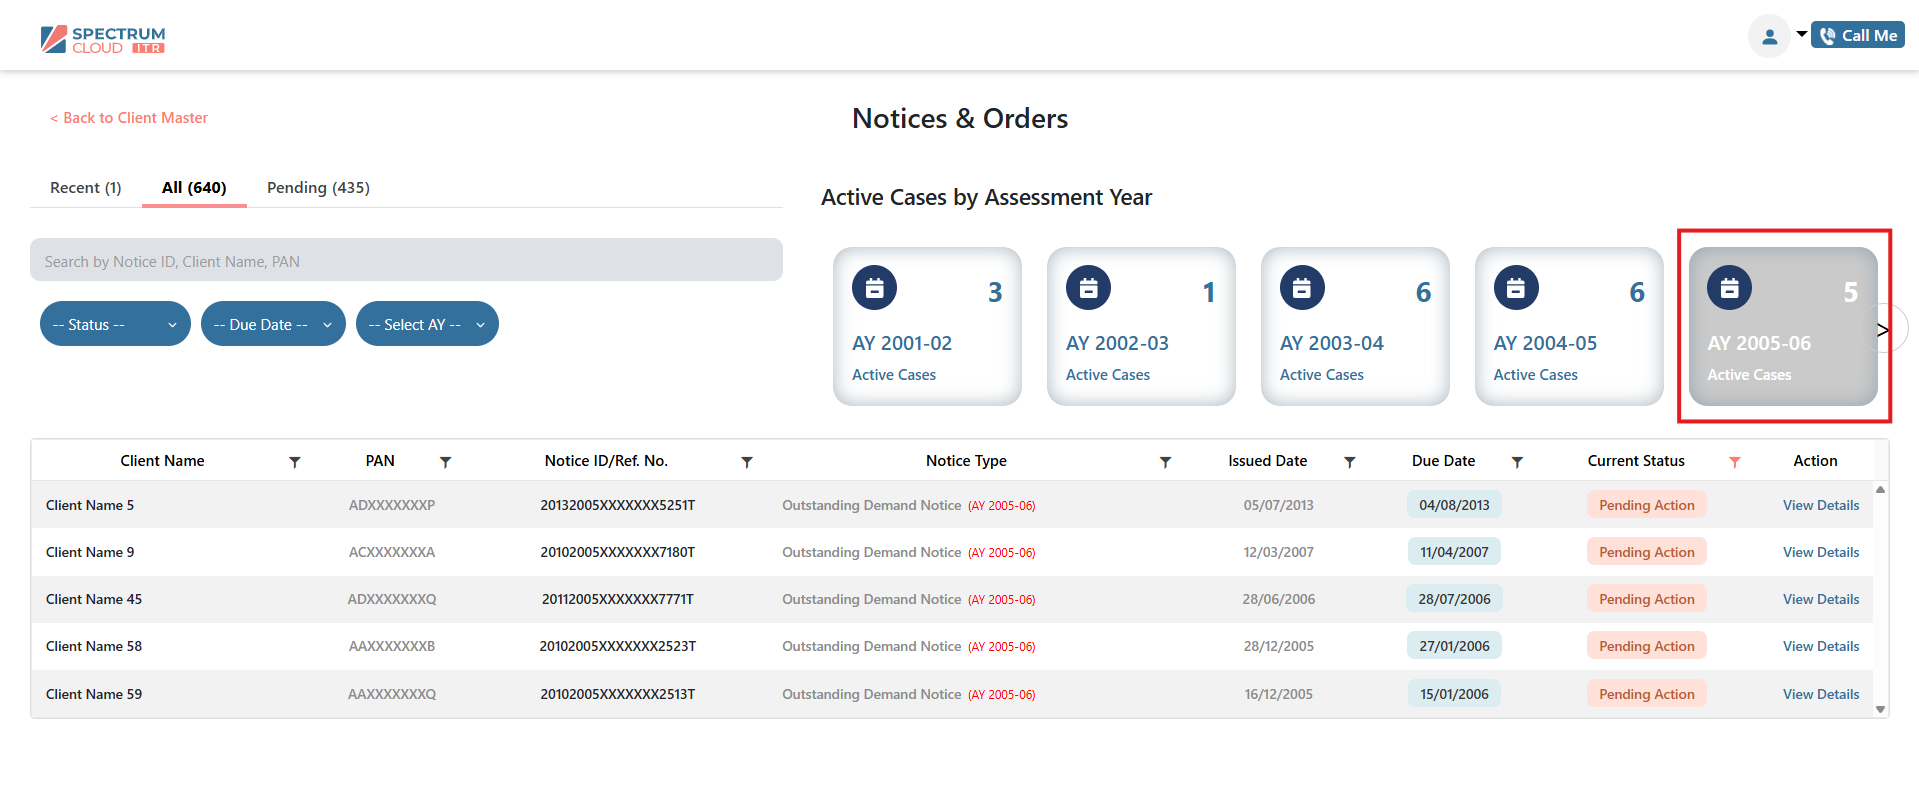This screenshot has height=799, width=1919.
Task: Switch to the Recent (1) tab
Action: point(86,188)
